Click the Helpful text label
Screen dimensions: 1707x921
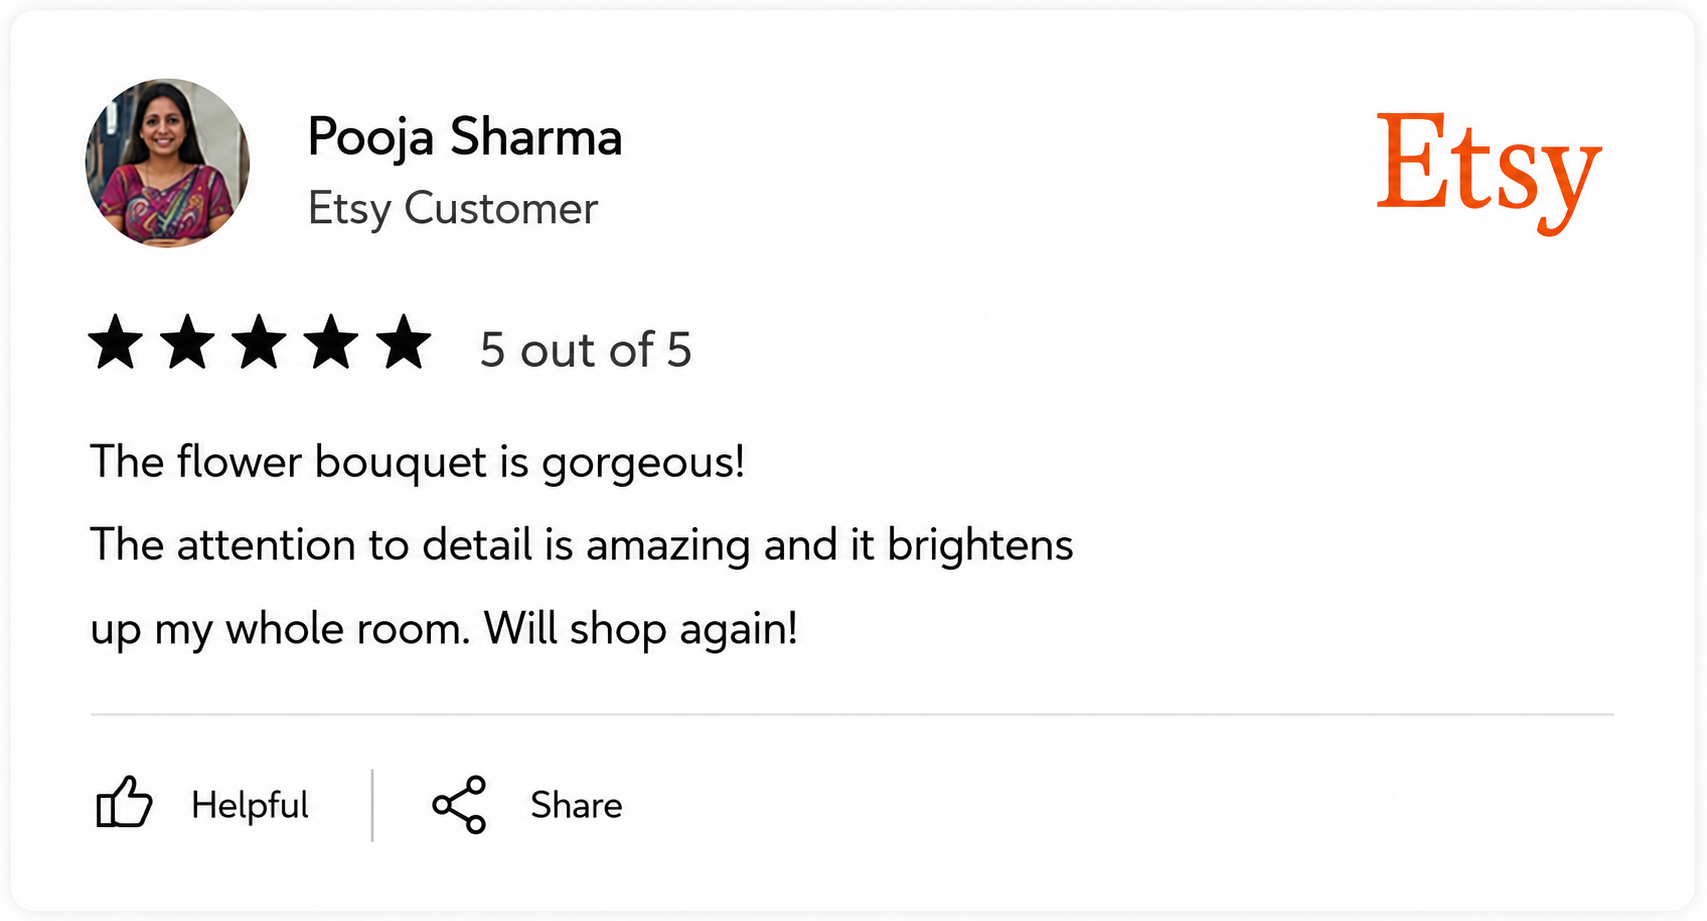tap(250, 805)
